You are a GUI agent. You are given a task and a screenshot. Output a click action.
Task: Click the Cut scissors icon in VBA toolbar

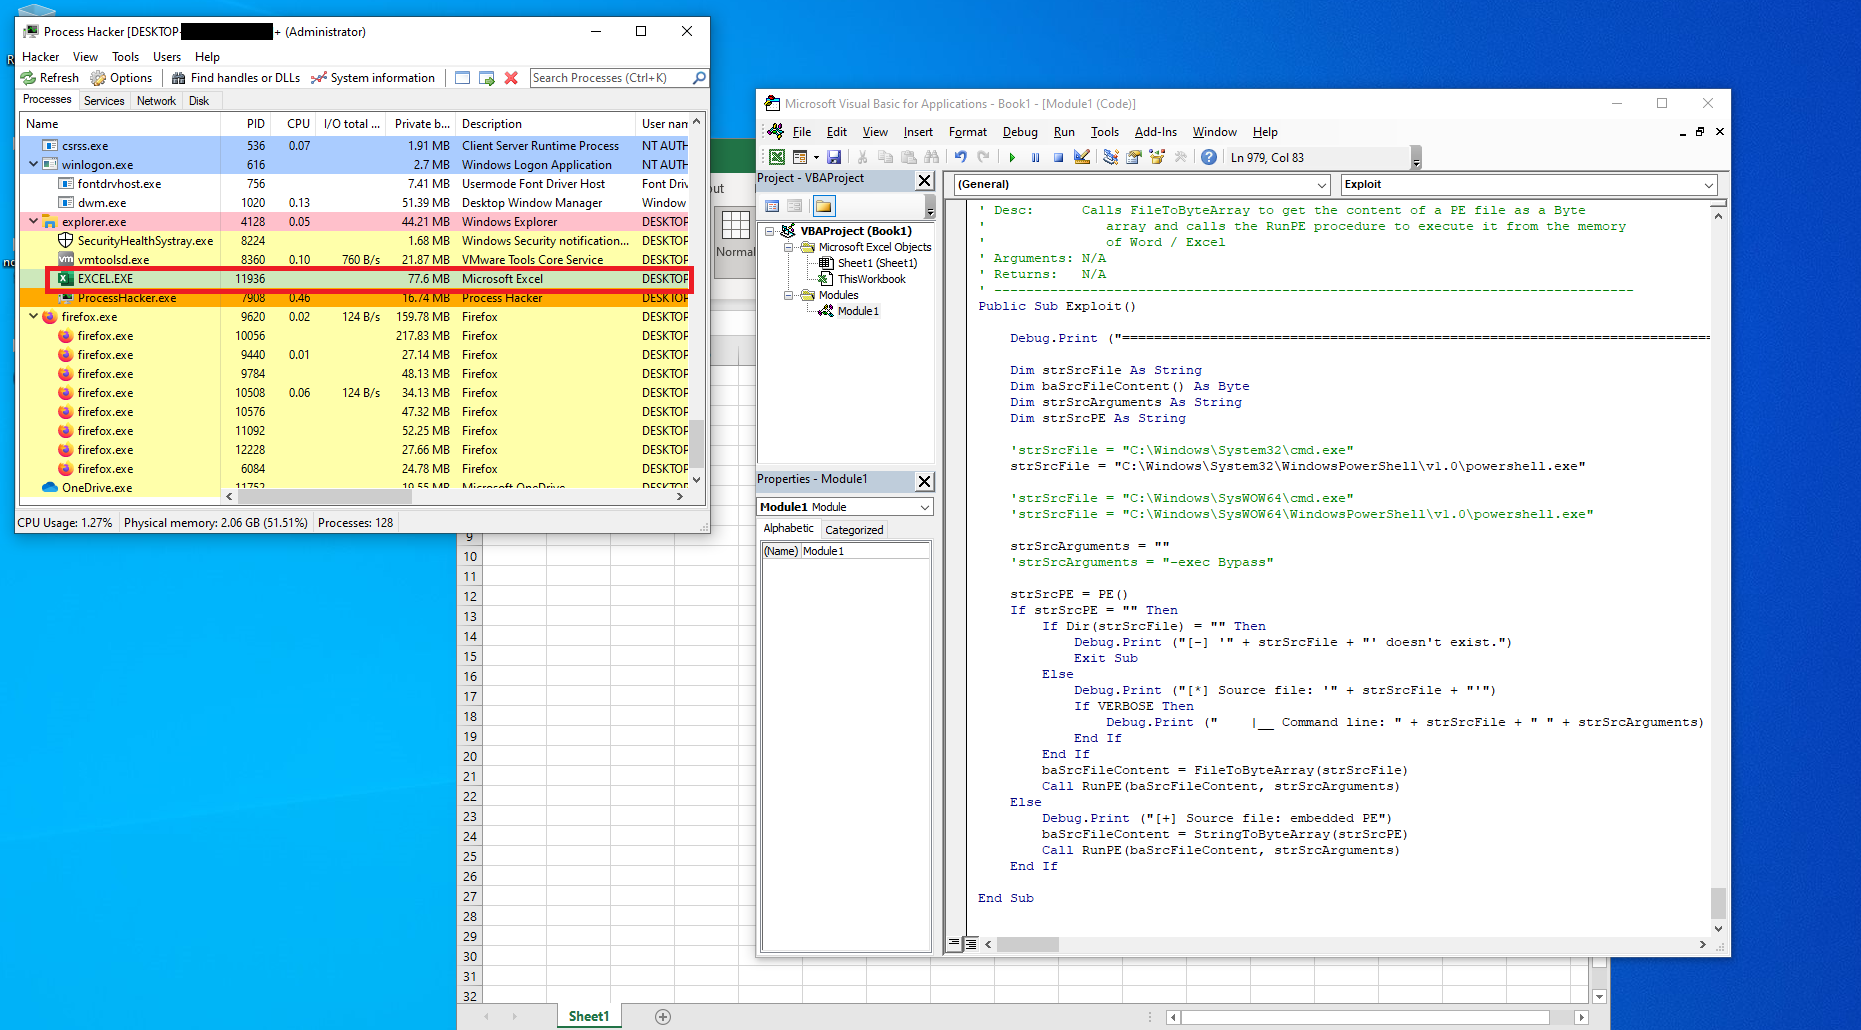(x=862, y=157)
